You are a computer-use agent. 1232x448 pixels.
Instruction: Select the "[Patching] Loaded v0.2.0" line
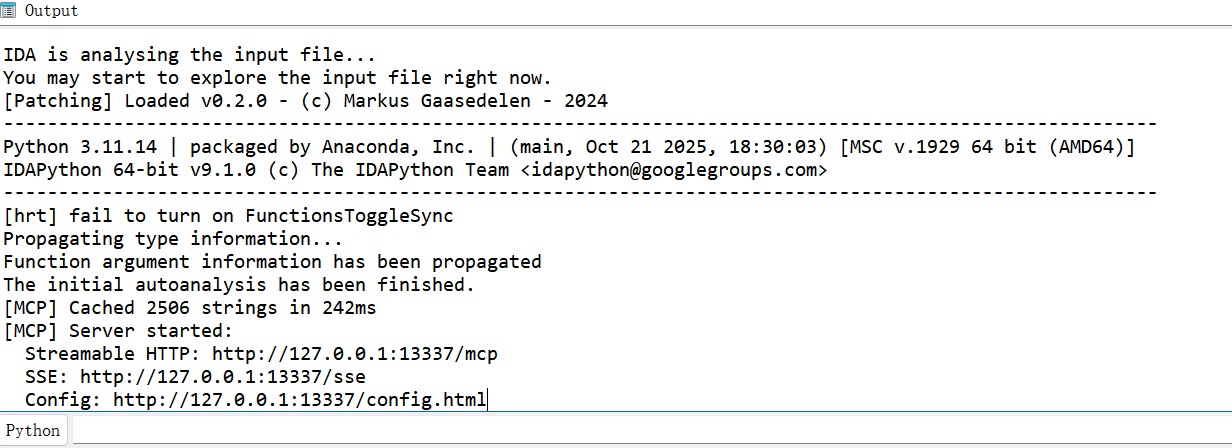(305, 101)
